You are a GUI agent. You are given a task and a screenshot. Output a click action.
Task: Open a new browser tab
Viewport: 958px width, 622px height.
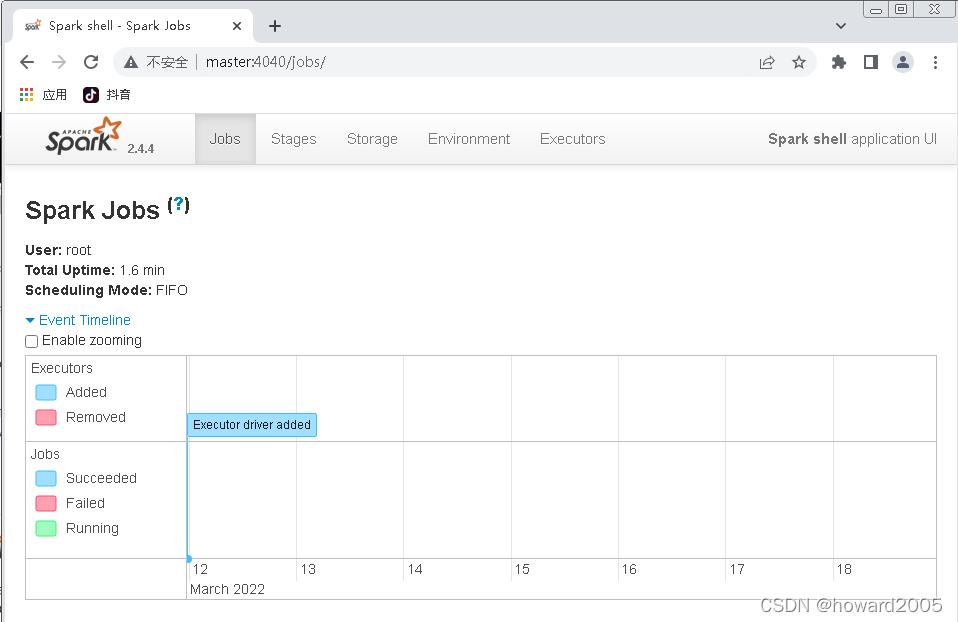(275, 26)
